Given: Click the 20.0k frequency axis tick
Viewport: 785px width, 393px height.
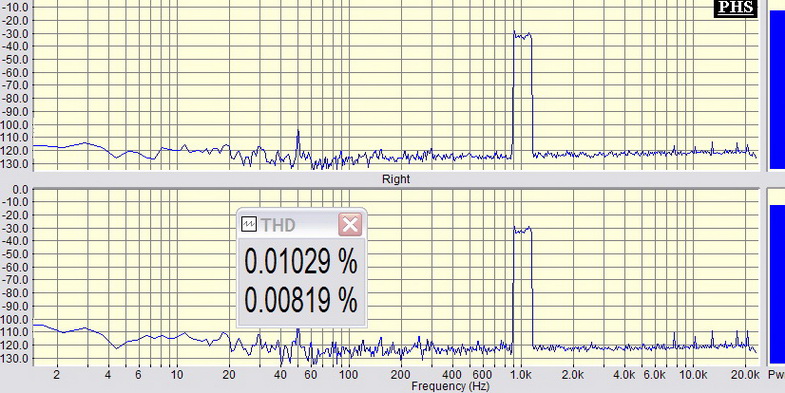Looking at the screenshot, I should point(744,375).
